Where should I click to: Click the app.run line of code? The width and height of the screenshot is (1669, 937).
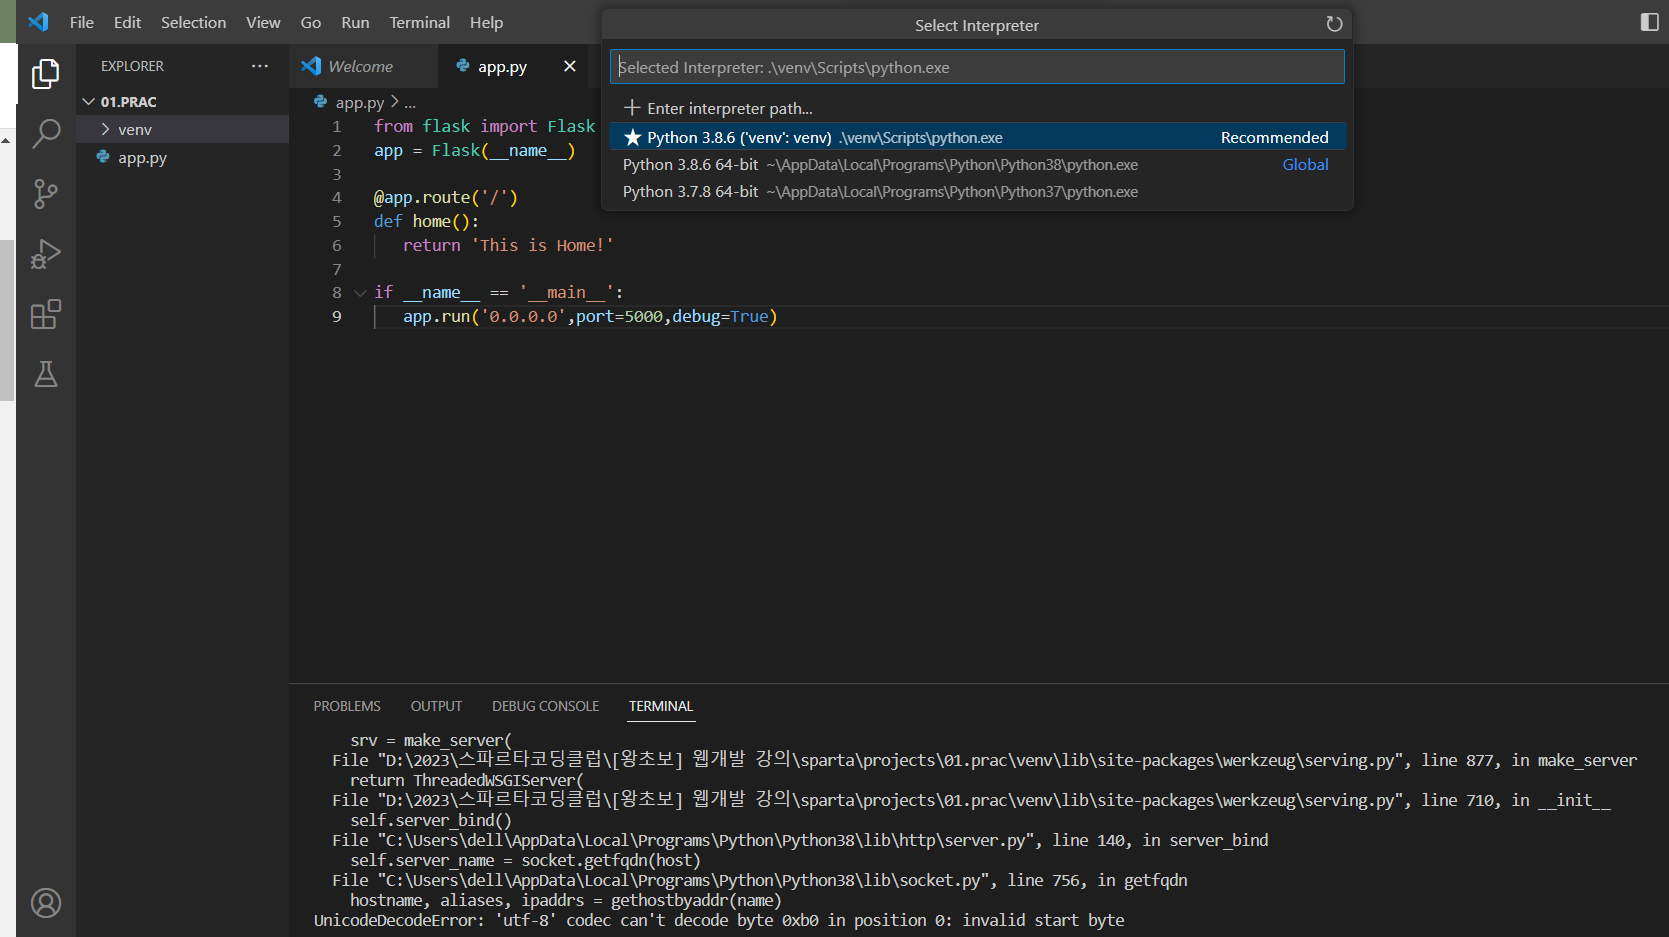590,317
